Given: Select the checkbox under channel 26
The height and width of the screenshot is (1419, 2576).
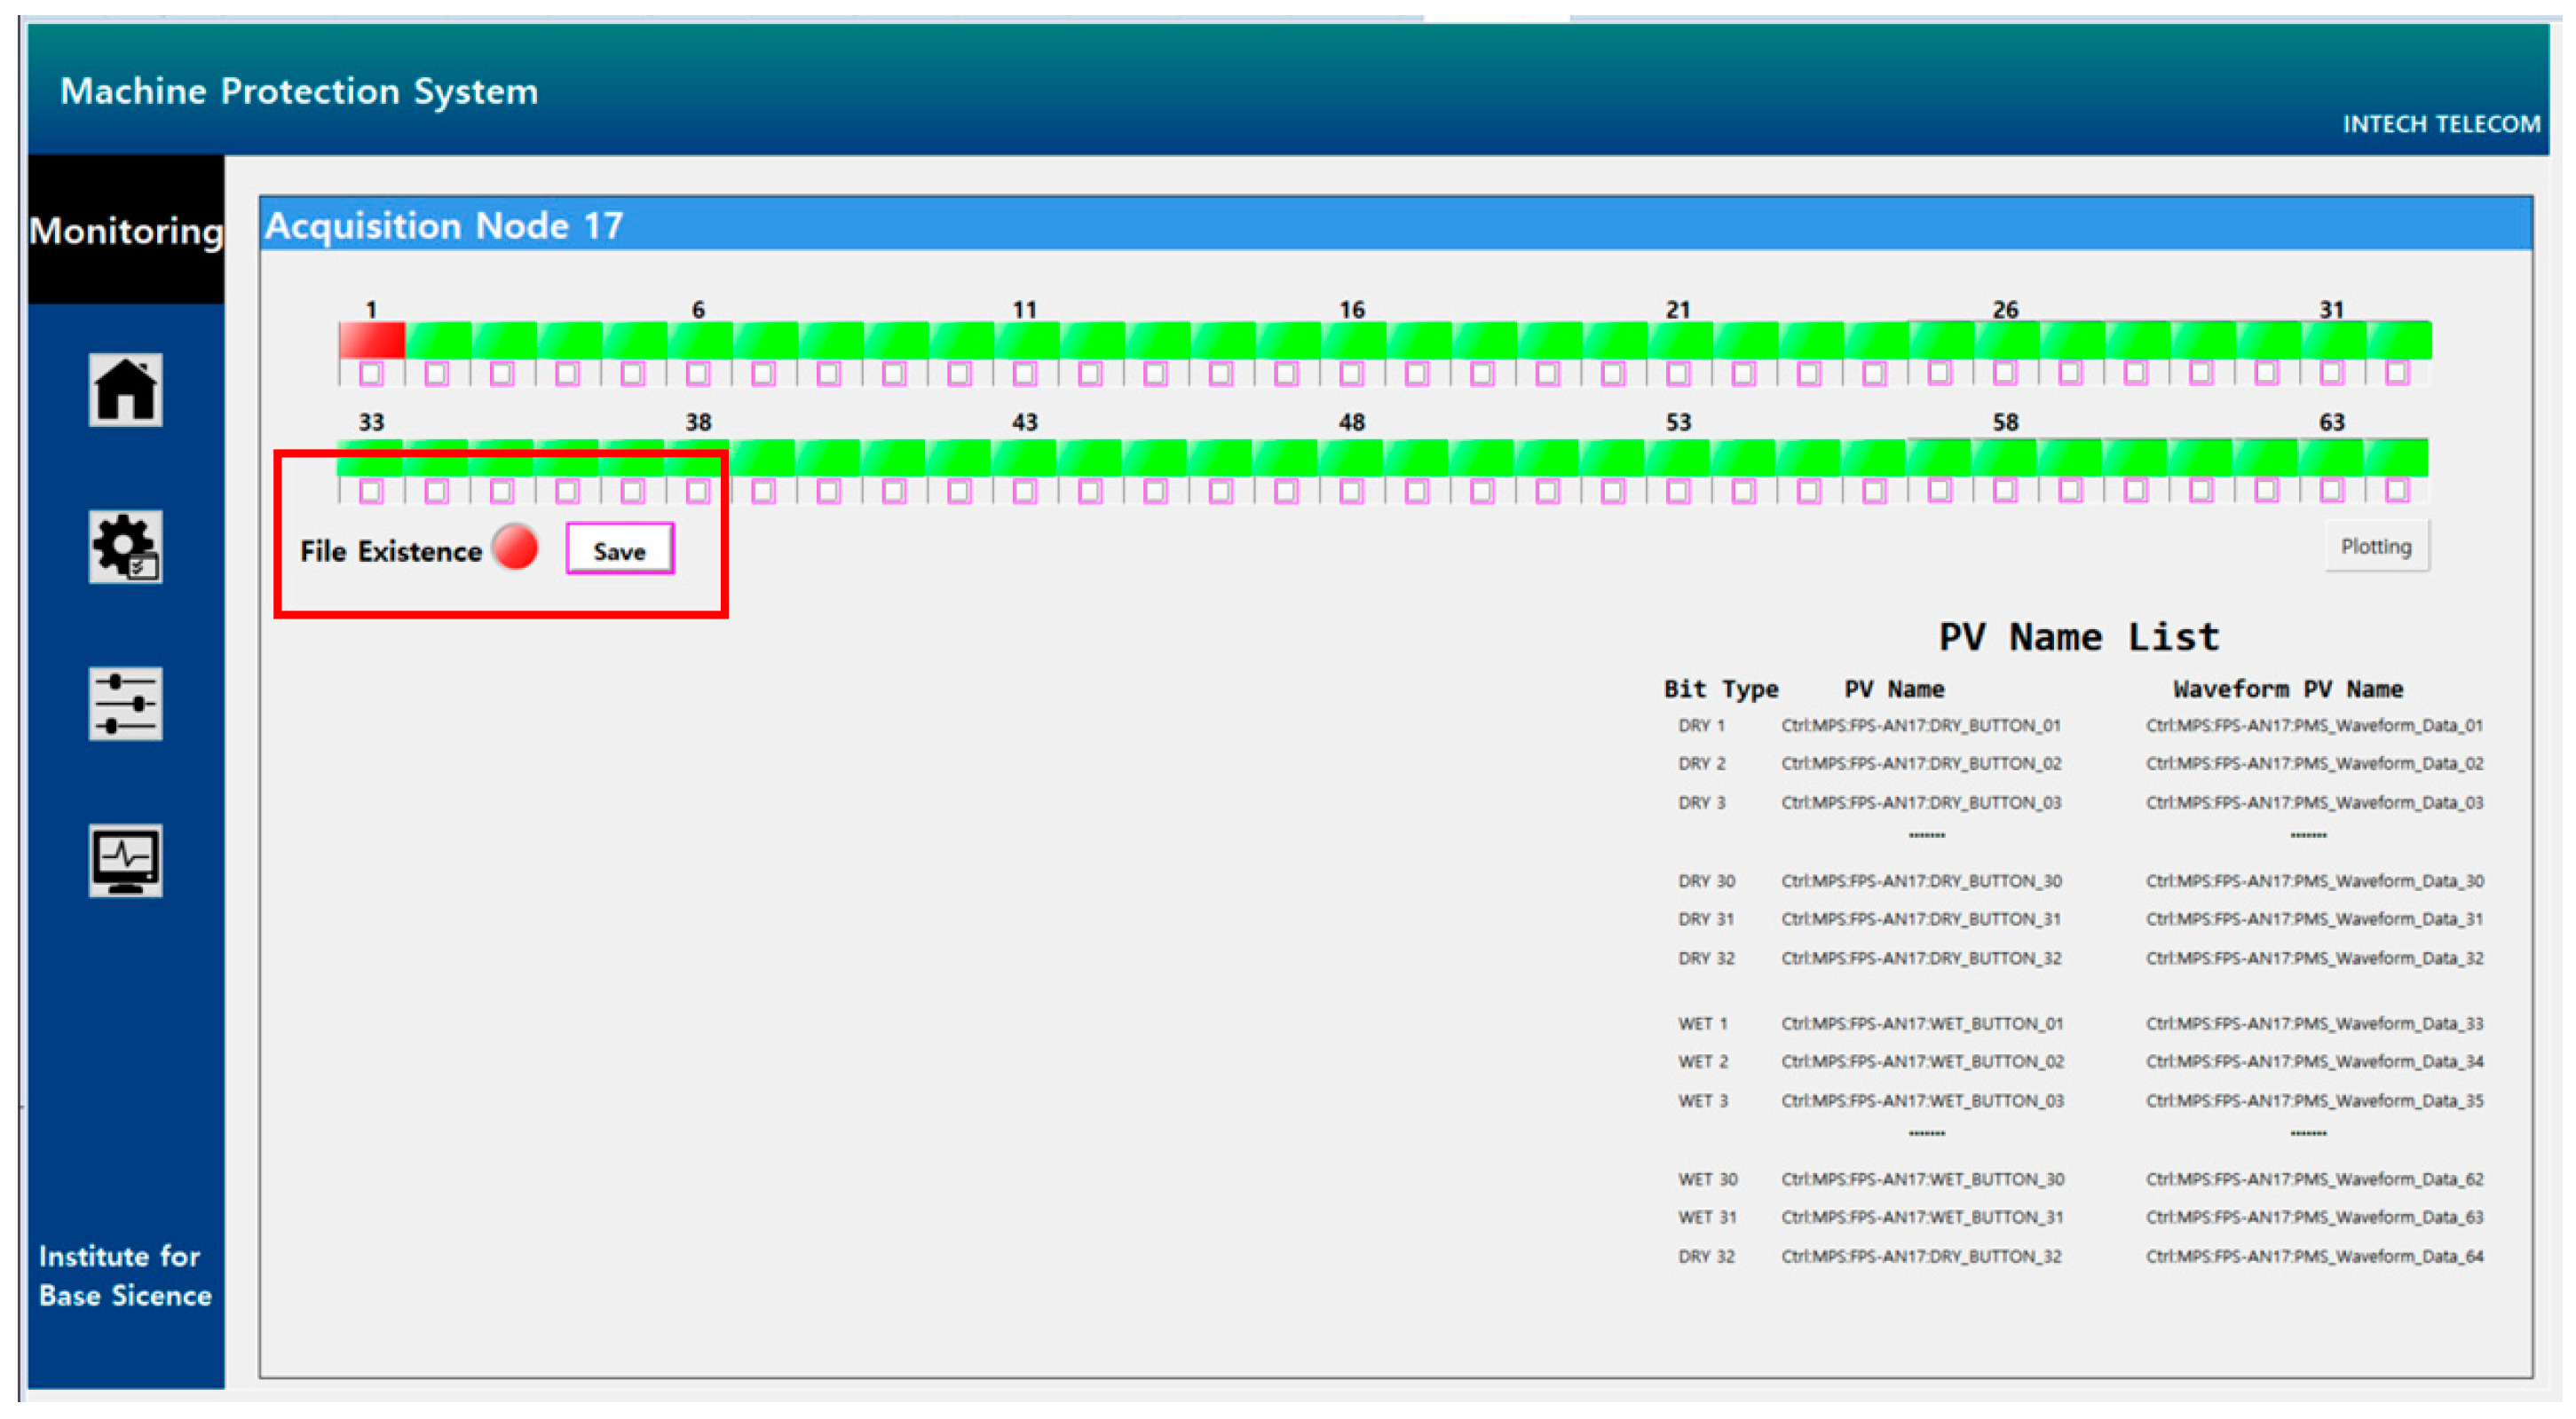Looking at the screenshot, I should 2005,373.
